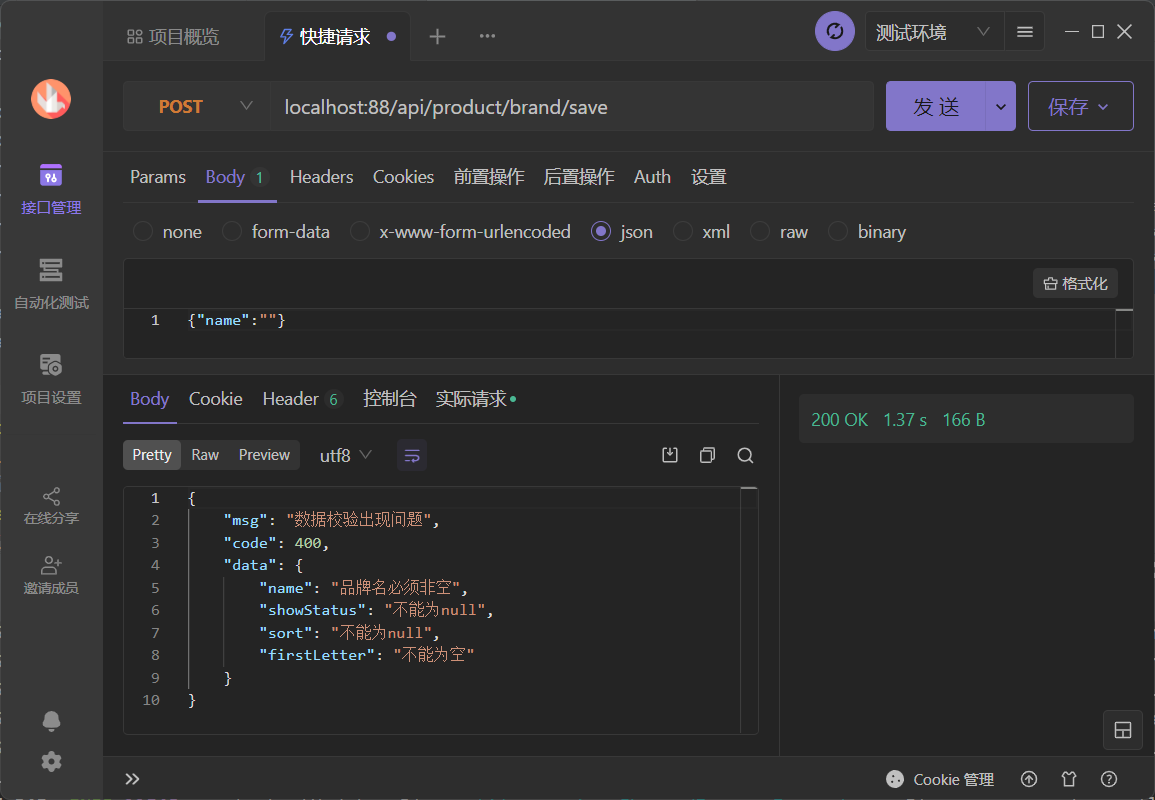Screen dimensions: 1155x800
Task: Add a new tab with plus icon
Action: click(x=438, y=36)
